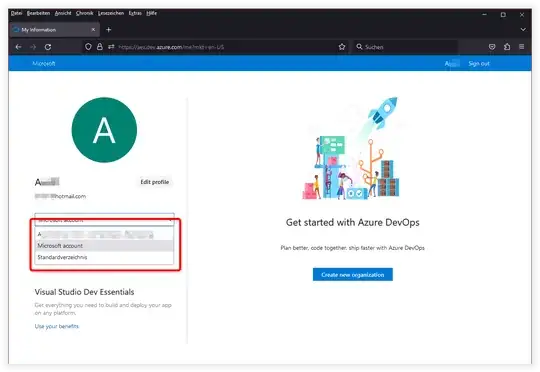Click the Edit profile button
Screen dimensions: 540x372
[155, 182]
